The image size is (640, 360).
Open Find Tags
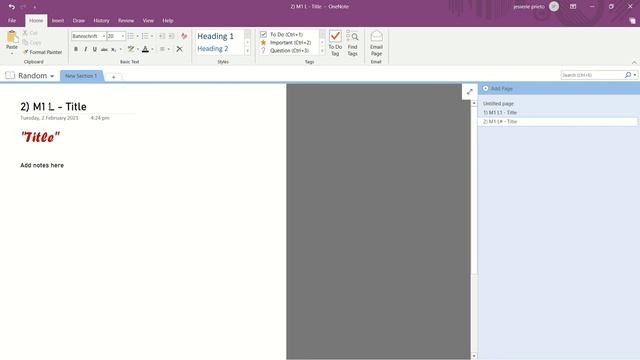353,43
